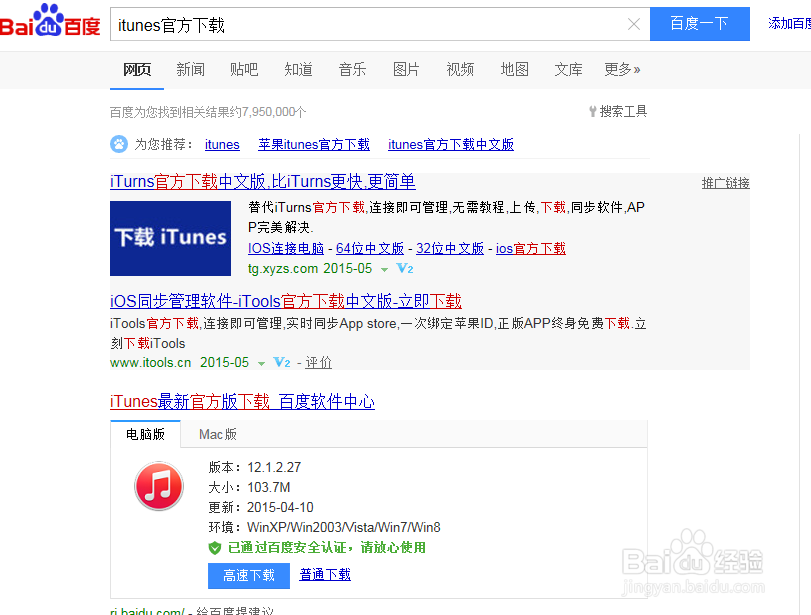Open the 添加百度 link at top right
The height and width of the screenshot is (615, 811).
point(789,23)
